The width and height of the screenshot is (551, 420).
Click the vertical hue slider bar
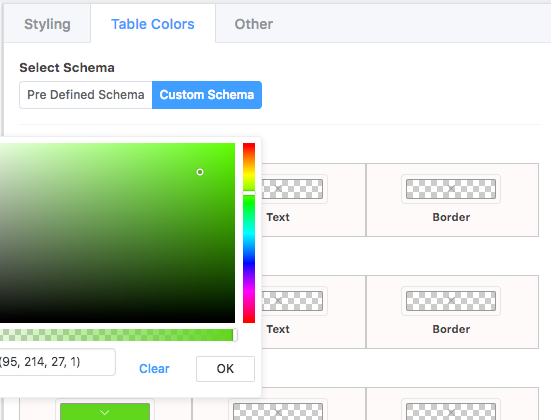[x=249, y=233]
